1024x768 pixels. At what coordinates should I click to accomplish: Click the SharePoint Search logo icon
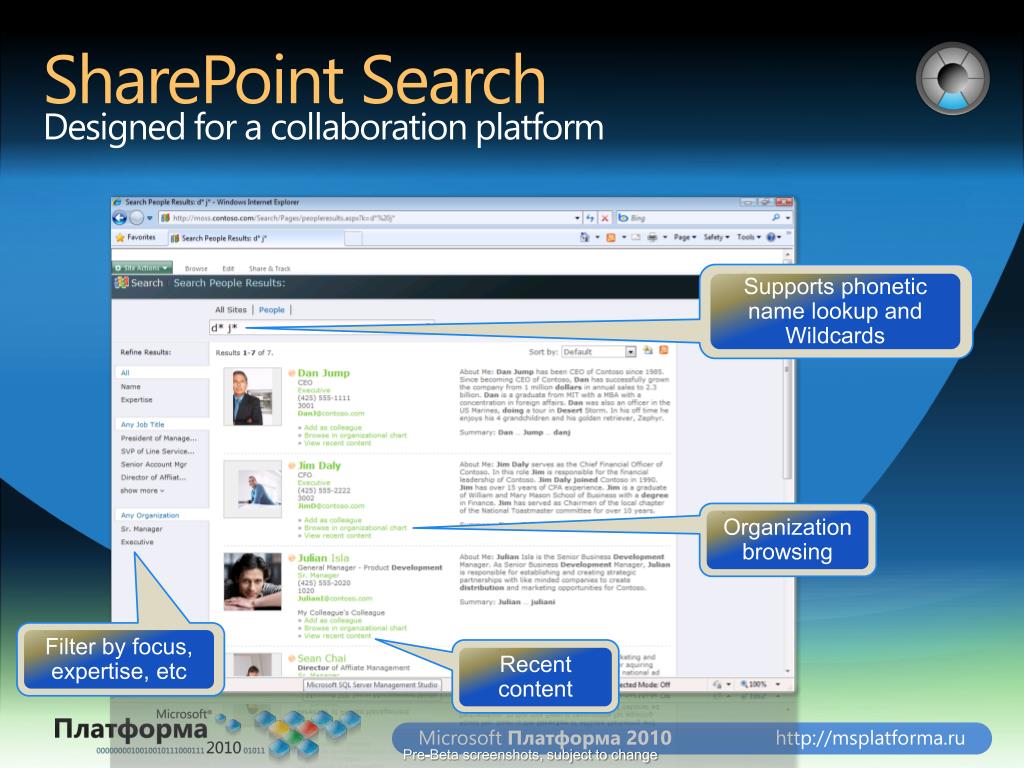[121, 283]
